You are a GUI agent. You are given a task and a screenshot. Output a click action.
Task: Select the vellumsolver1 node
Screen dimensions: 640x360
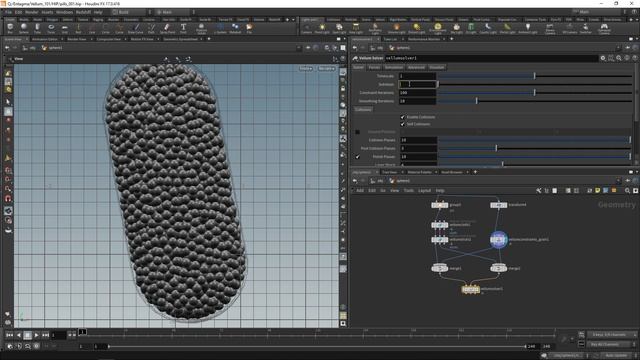(x=470, y=289)
